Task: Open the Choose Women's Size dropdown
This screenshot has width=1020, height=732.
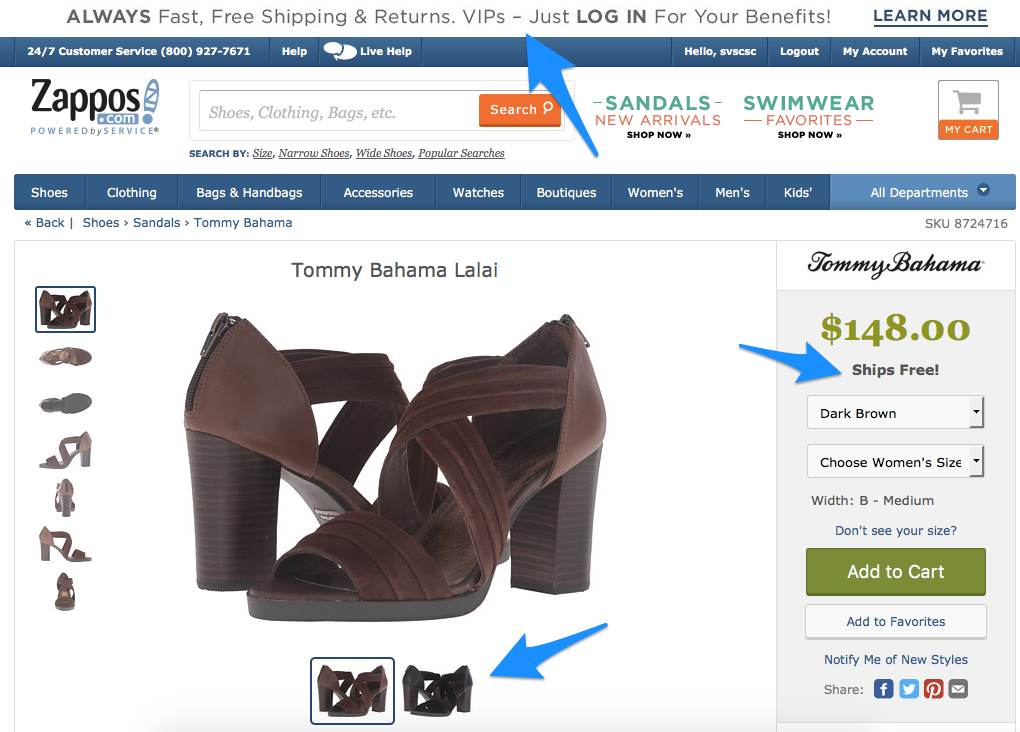Action: tap(894, 461)
